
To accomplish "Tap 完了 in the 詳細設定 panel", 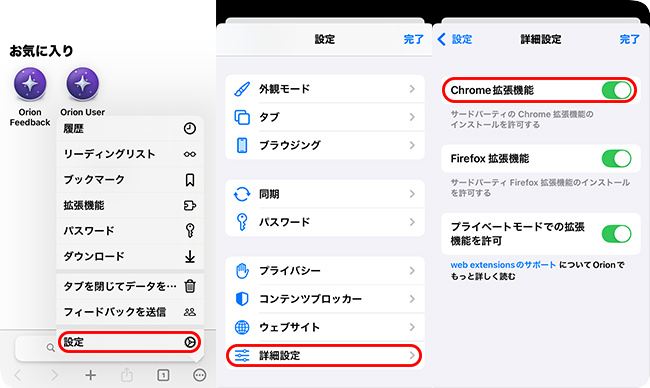I will (x=630, y=39).
